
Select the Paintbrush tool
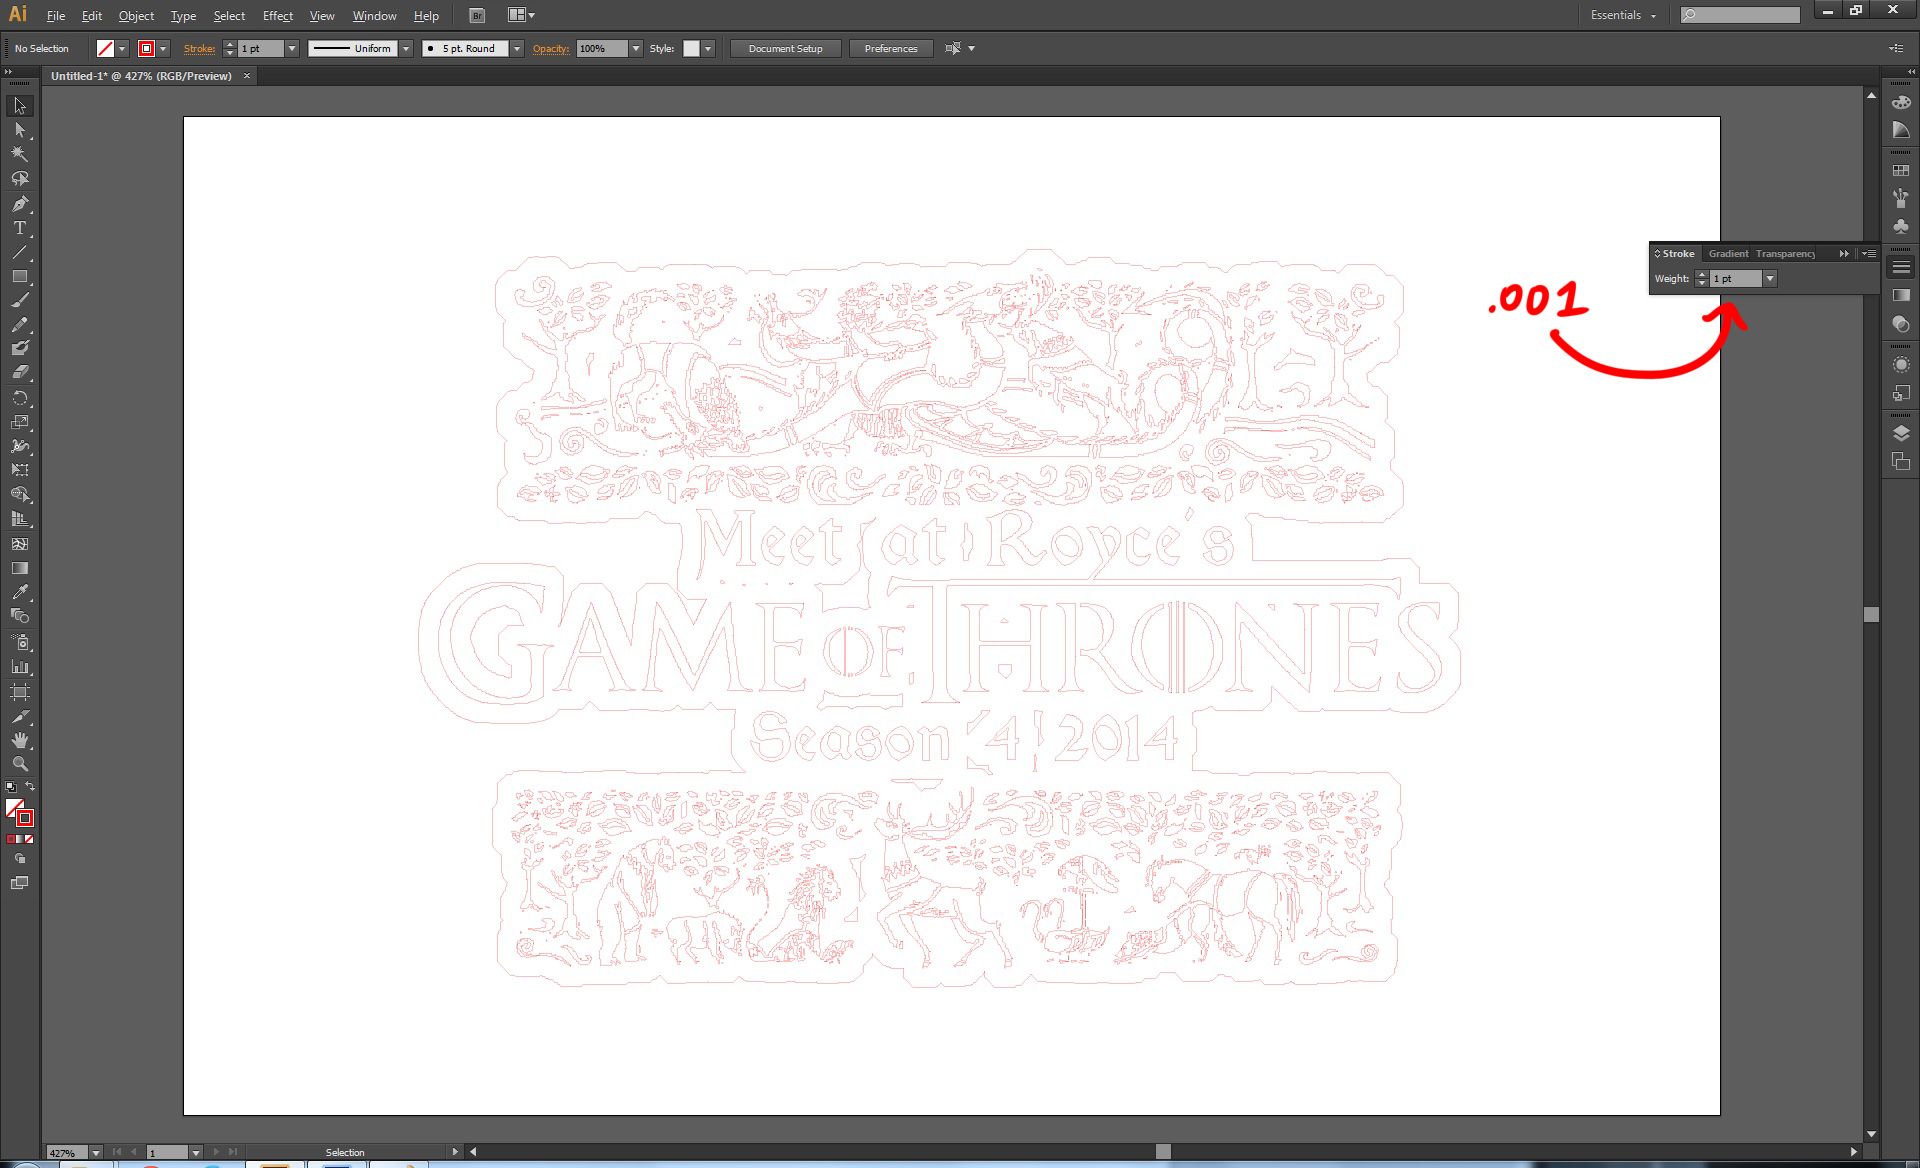click(x=19, y=300)
